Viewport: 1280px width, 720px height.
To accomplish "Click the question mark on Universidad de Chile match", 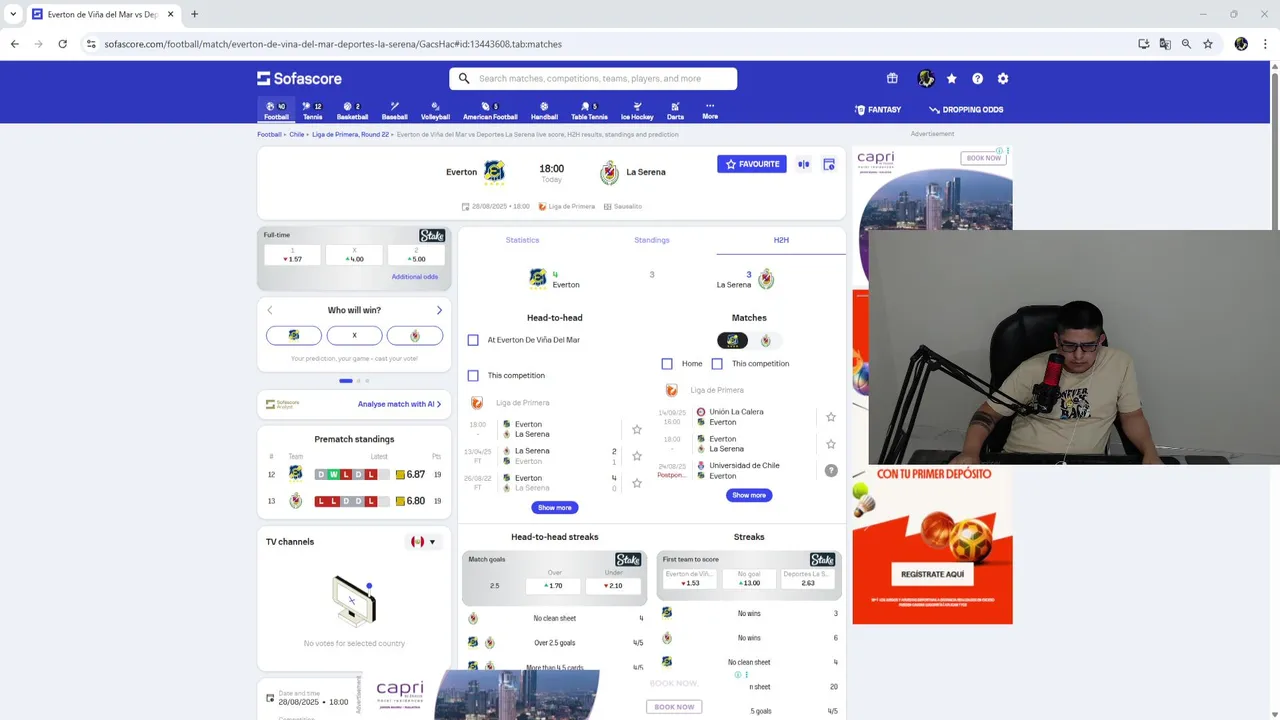I will (x=831, y=470).
